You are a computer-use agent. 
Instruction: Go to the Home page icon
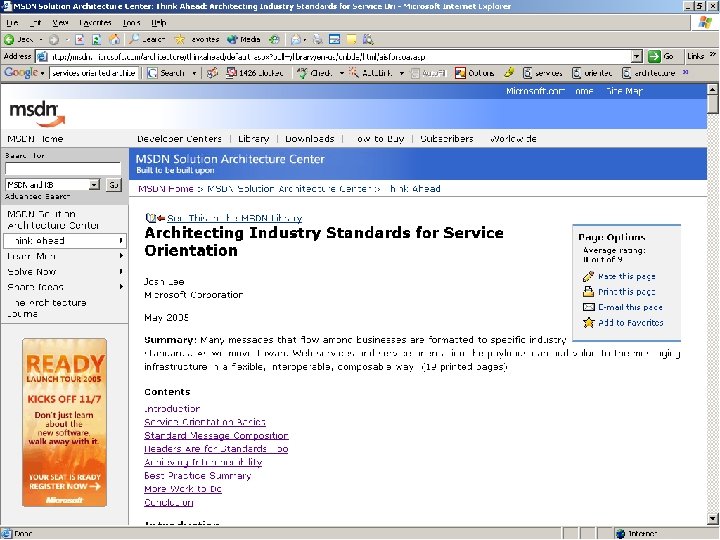(x=114, y=39)
